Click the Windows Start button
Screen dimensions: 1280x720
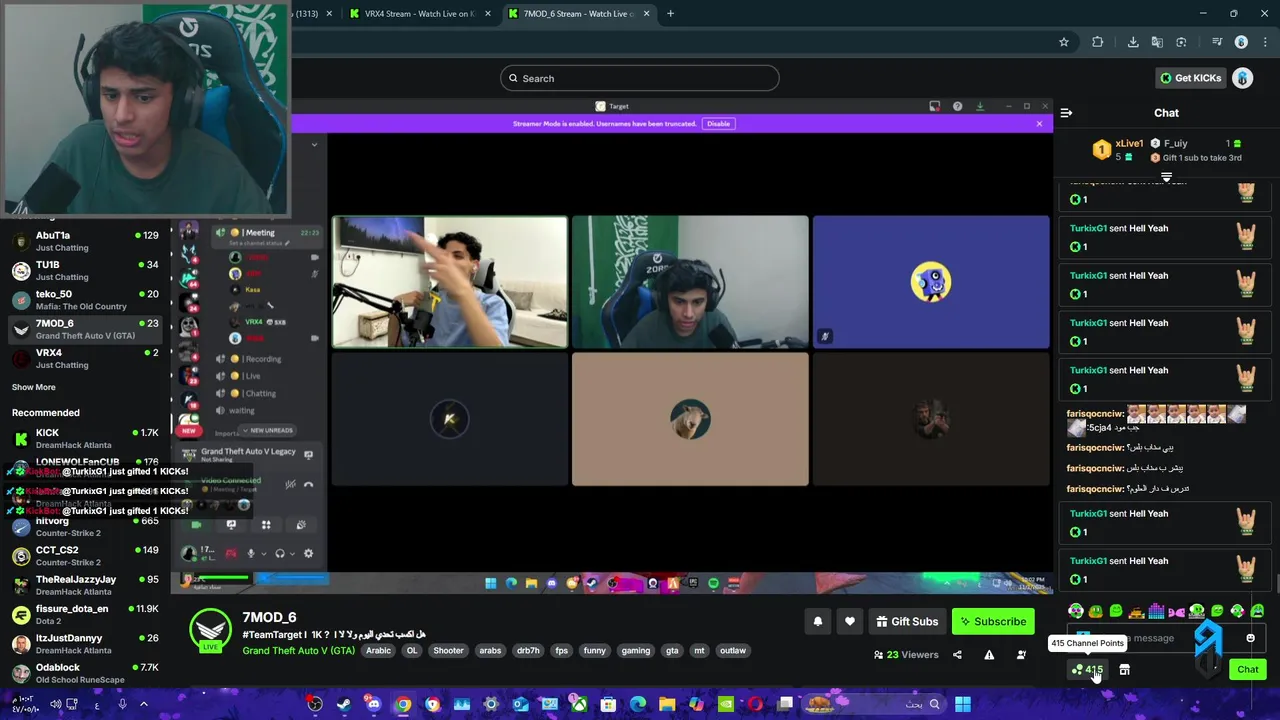(962, 704)
